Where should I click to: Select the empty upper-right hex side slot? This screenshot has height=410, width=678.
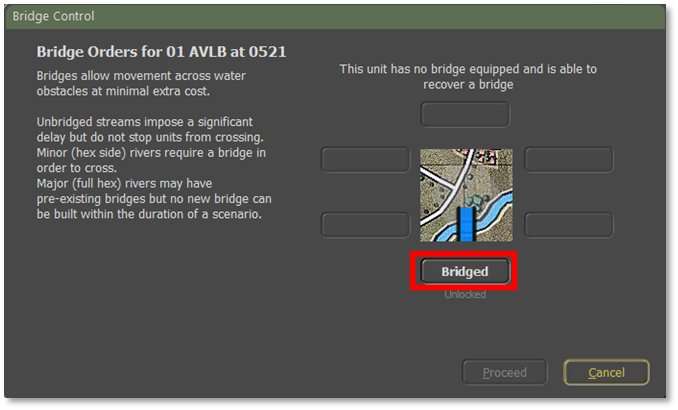click(x=568, y=160)
